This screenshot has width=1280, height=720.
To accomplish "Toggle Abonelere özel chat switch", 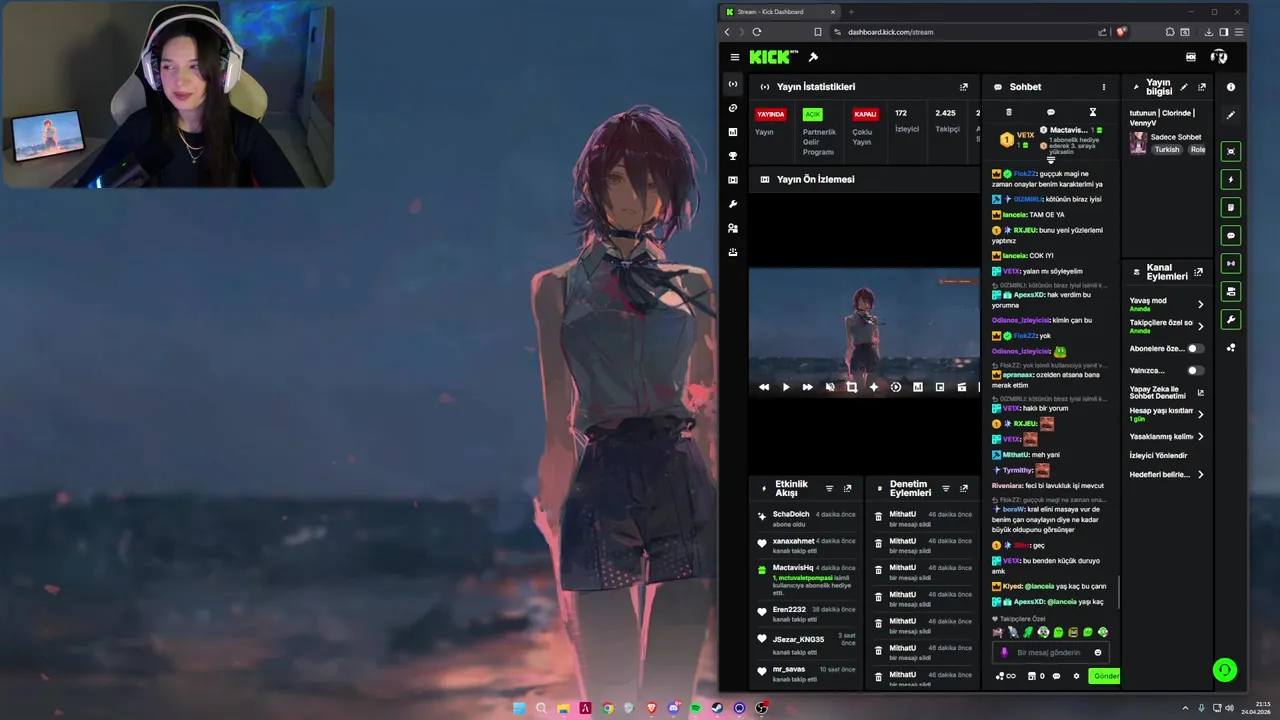I will point(1195,349).
